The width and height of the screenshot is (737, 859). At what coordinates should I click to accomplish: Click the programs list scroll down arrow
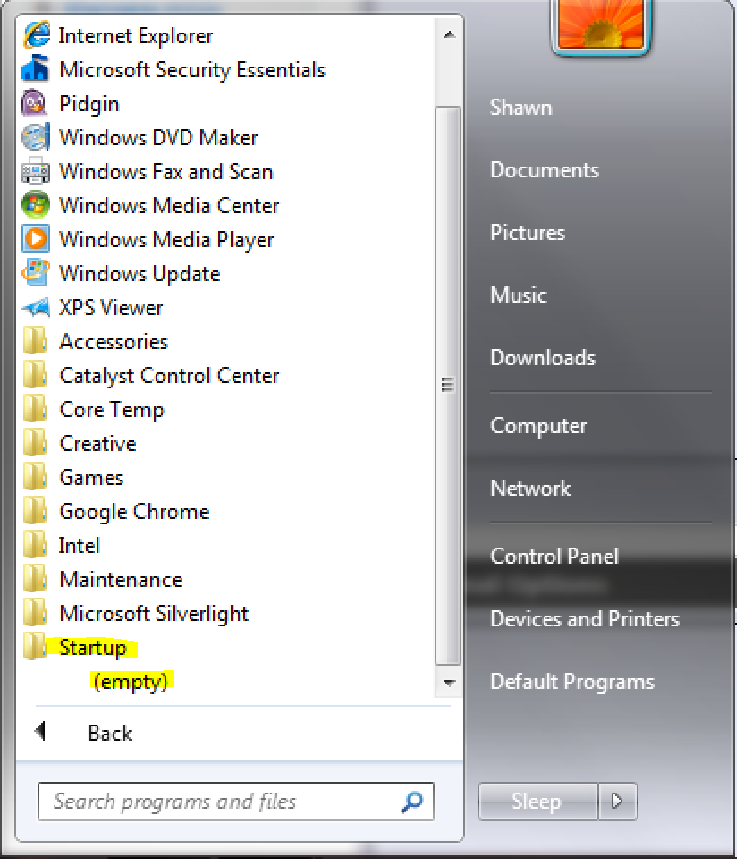(449, 683)
